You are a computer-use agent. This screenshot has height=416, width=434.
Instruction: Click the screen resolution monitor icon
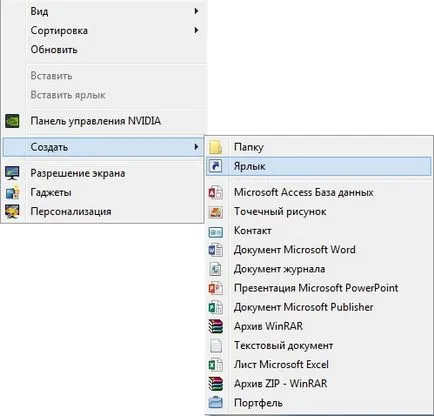[12, 173]
